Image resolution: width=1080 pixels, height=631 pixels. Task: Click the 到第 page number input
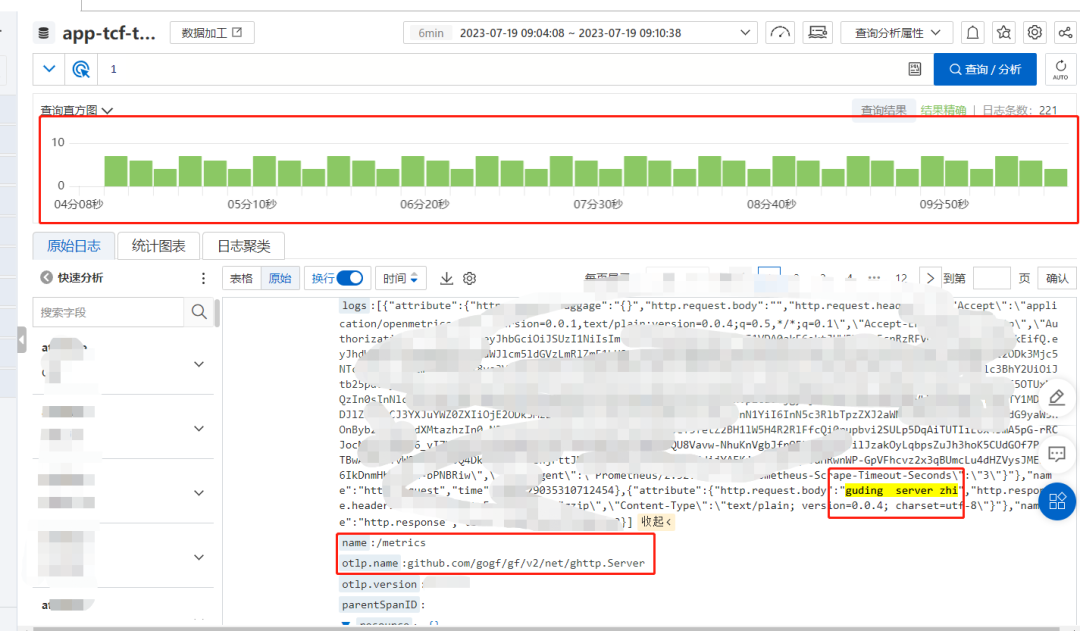click(992, 278)
